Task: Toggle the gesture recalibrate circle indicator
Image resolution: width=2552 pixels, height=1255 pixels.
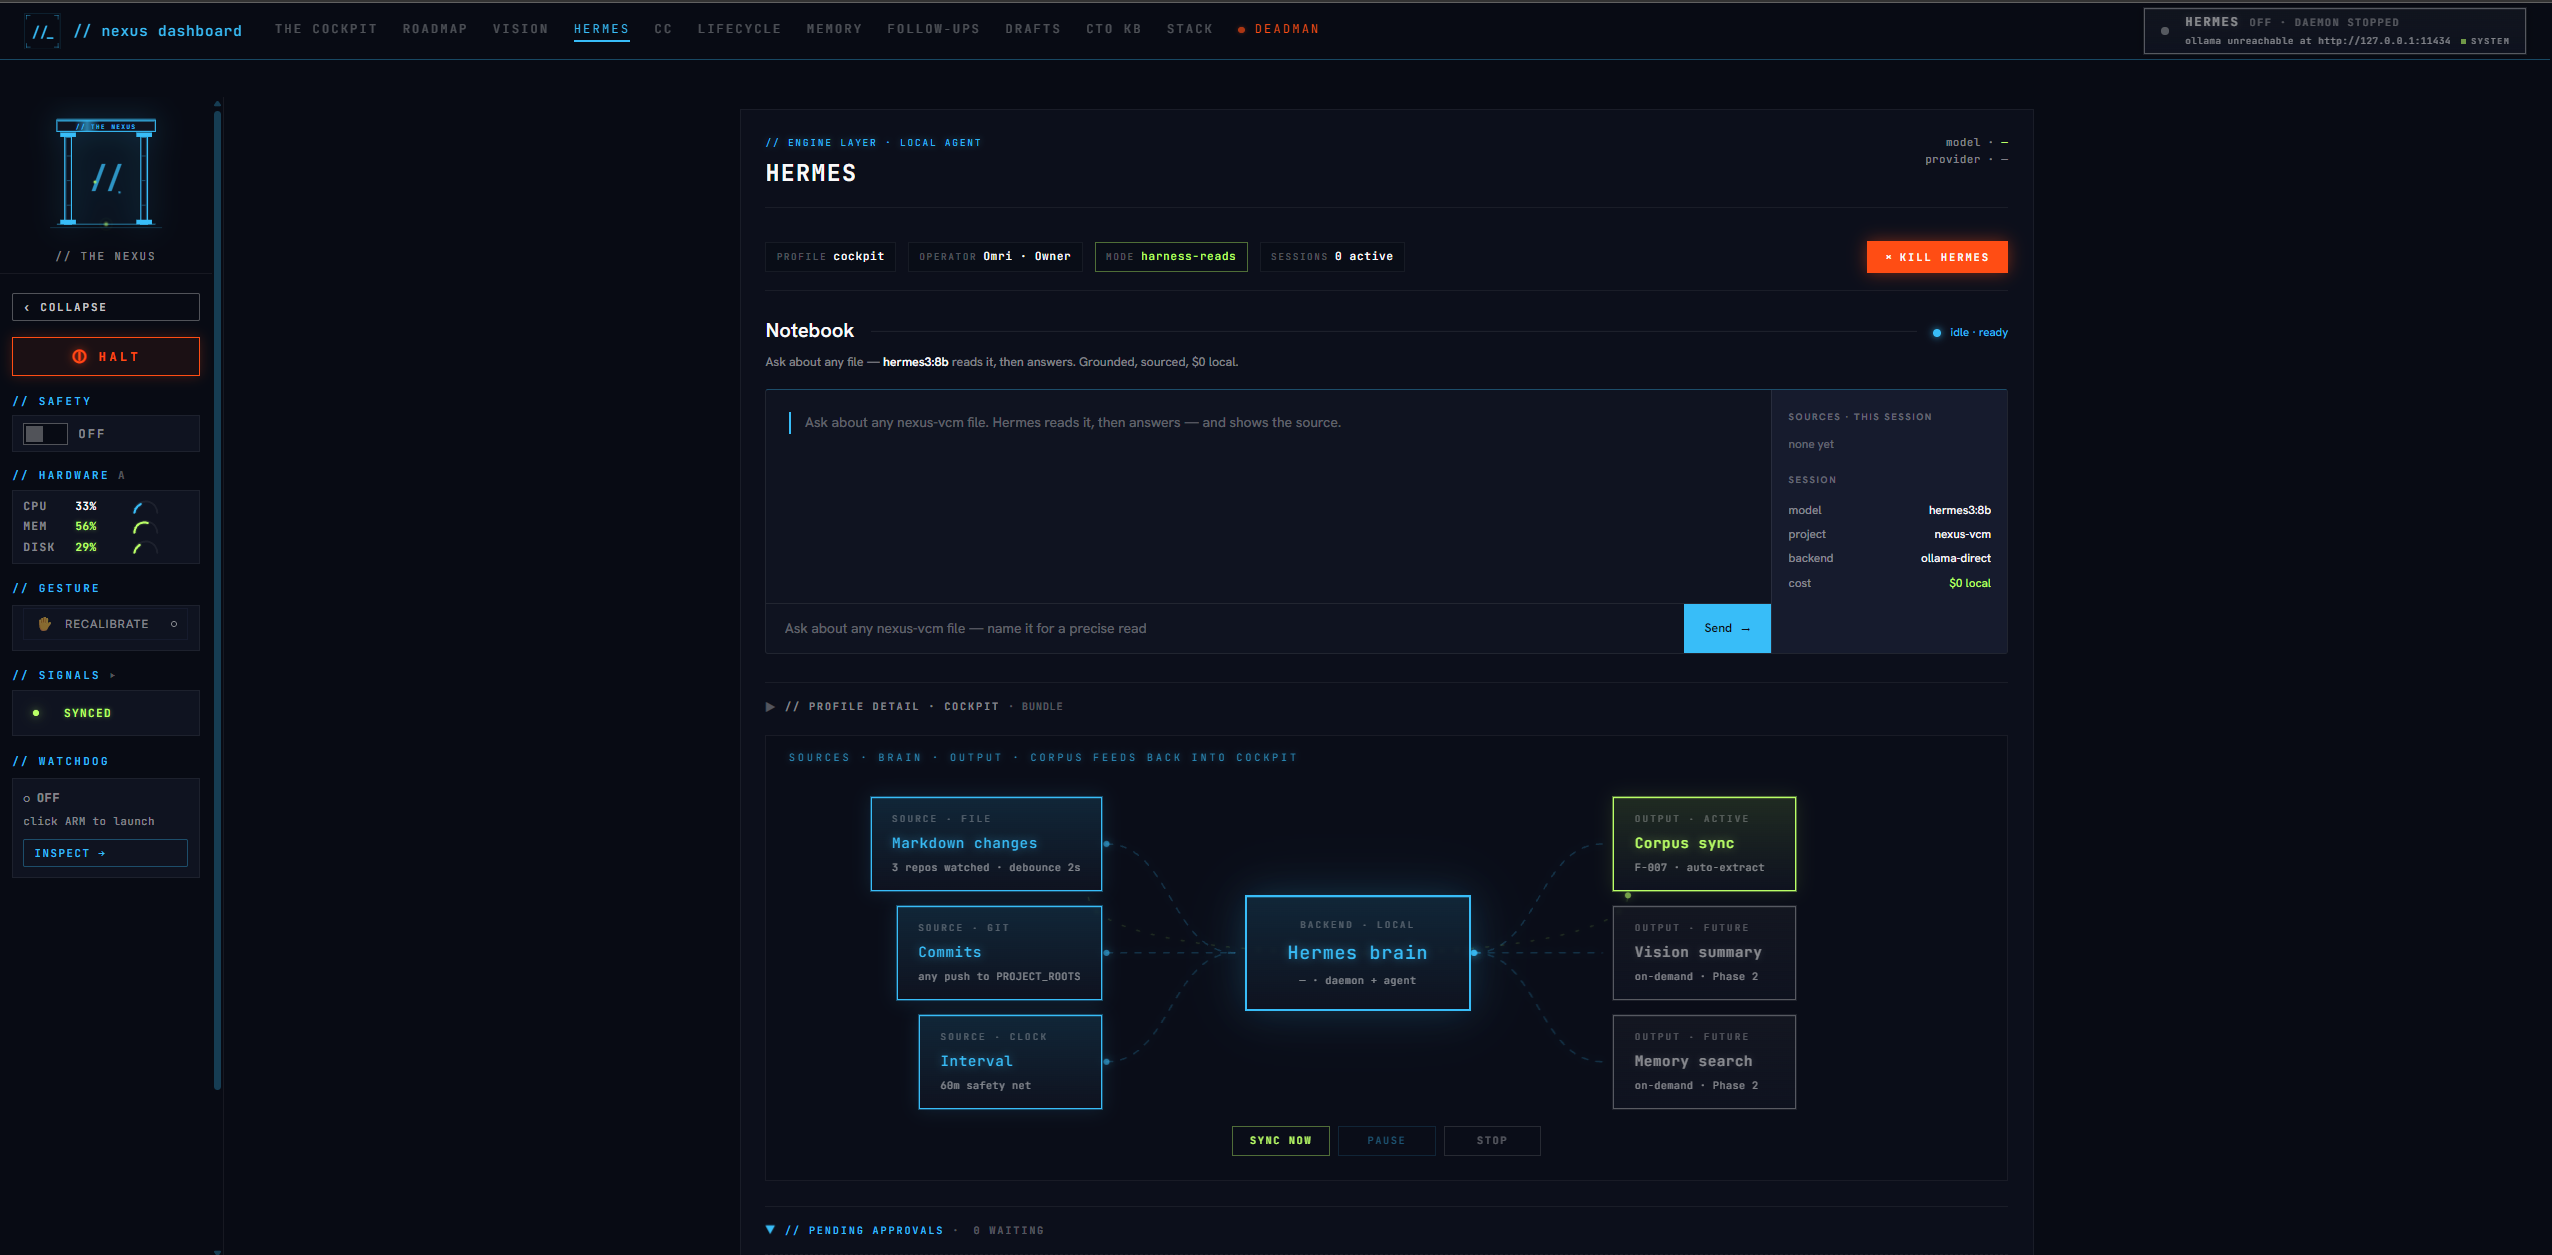Action: [x=174, y=624]
